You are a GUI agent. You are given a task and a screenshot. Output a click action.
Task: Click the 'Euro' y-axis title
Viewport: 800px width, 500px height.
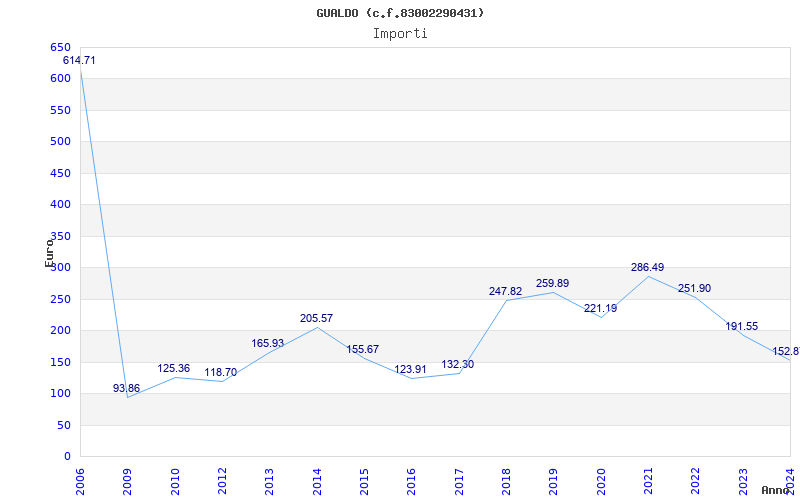point(49,253)
